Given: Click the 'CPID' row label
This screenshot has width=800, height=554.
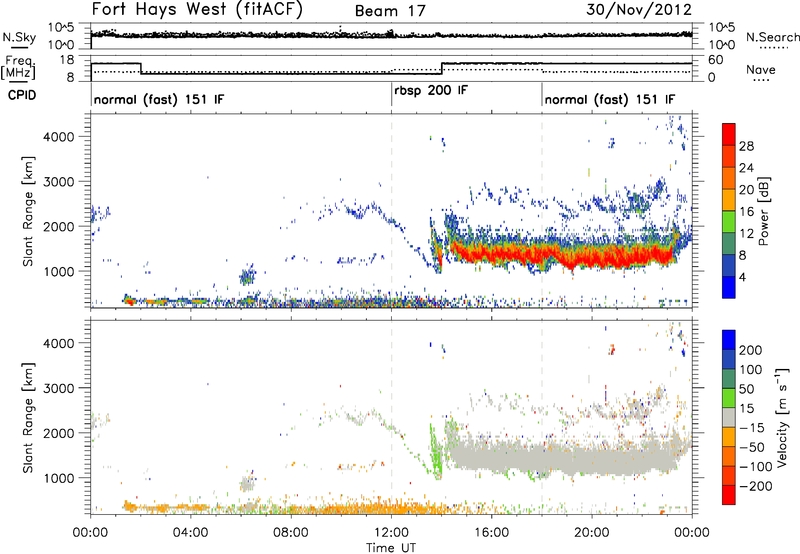Looking at the screenshot, I should [x=22, y=95].
